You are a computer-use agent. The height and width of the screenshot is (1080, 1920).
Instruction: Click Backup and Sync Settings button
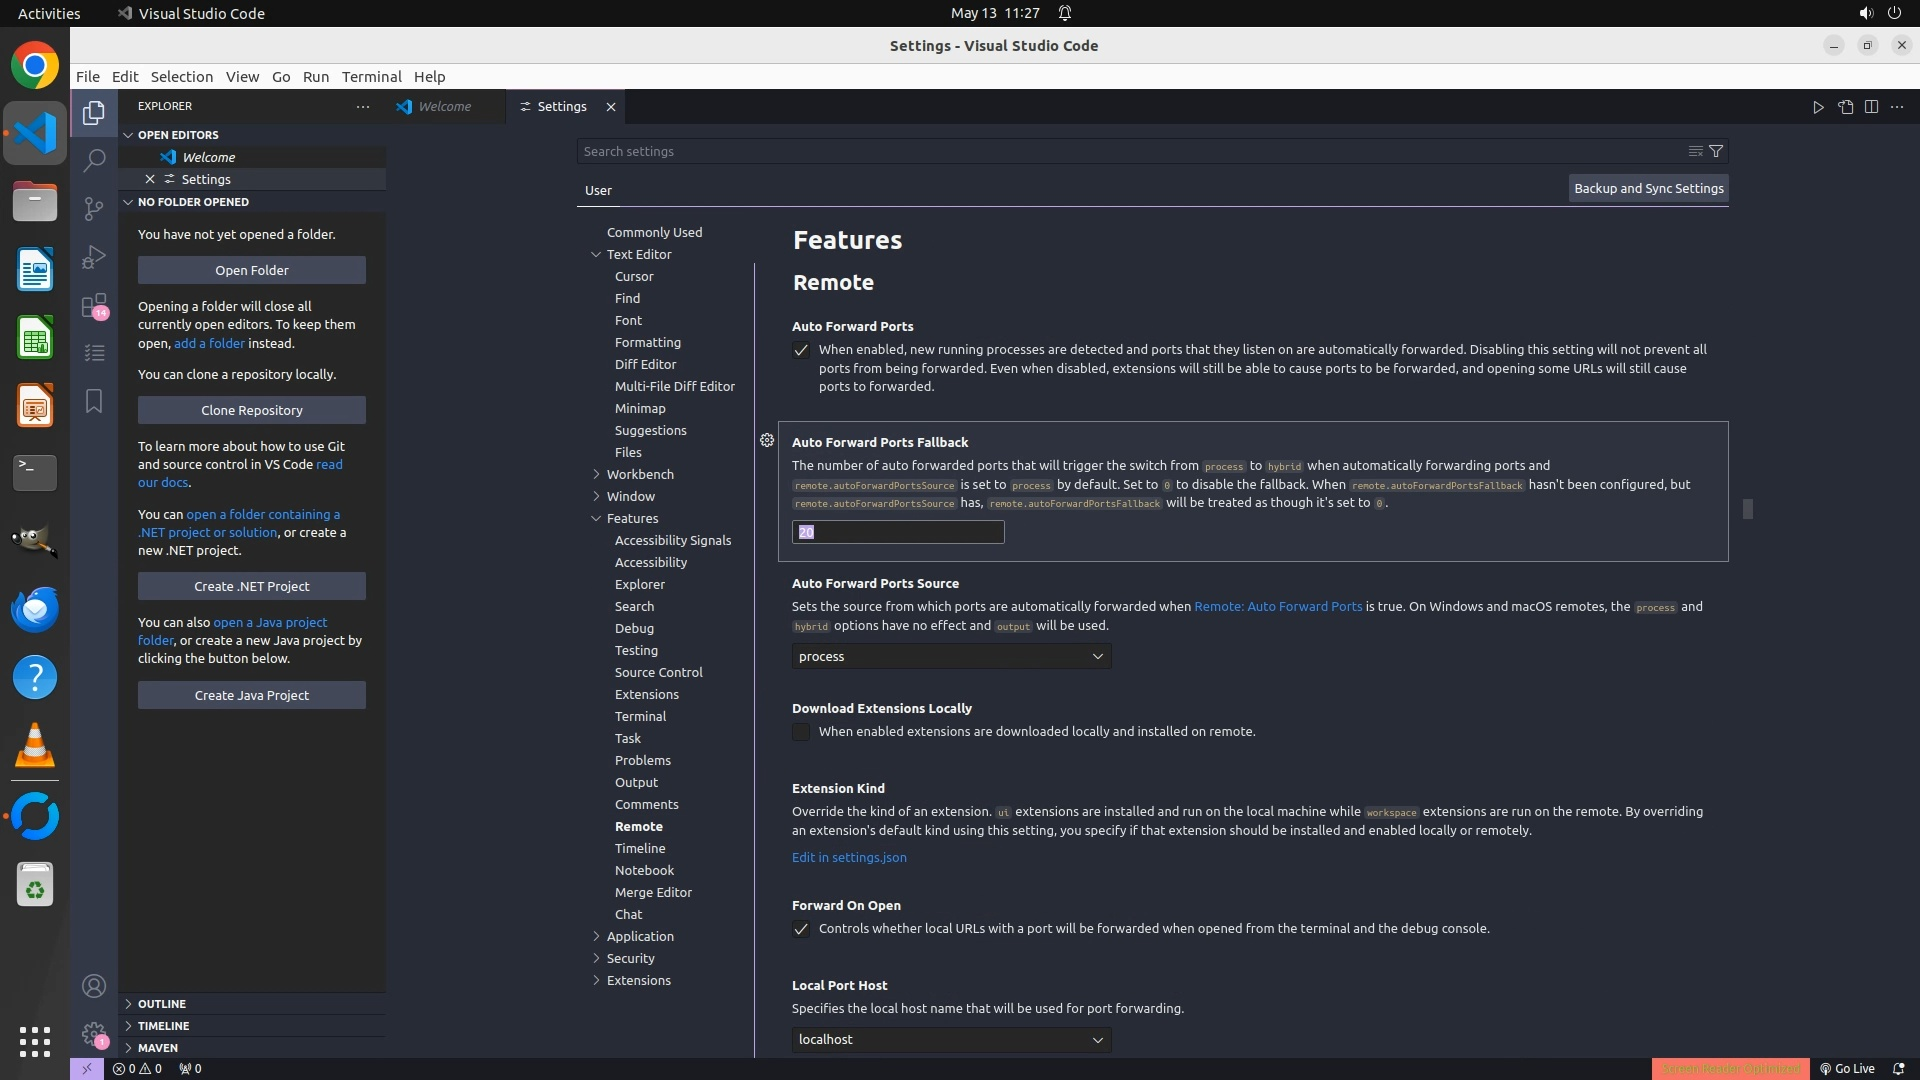point(1648,188)
